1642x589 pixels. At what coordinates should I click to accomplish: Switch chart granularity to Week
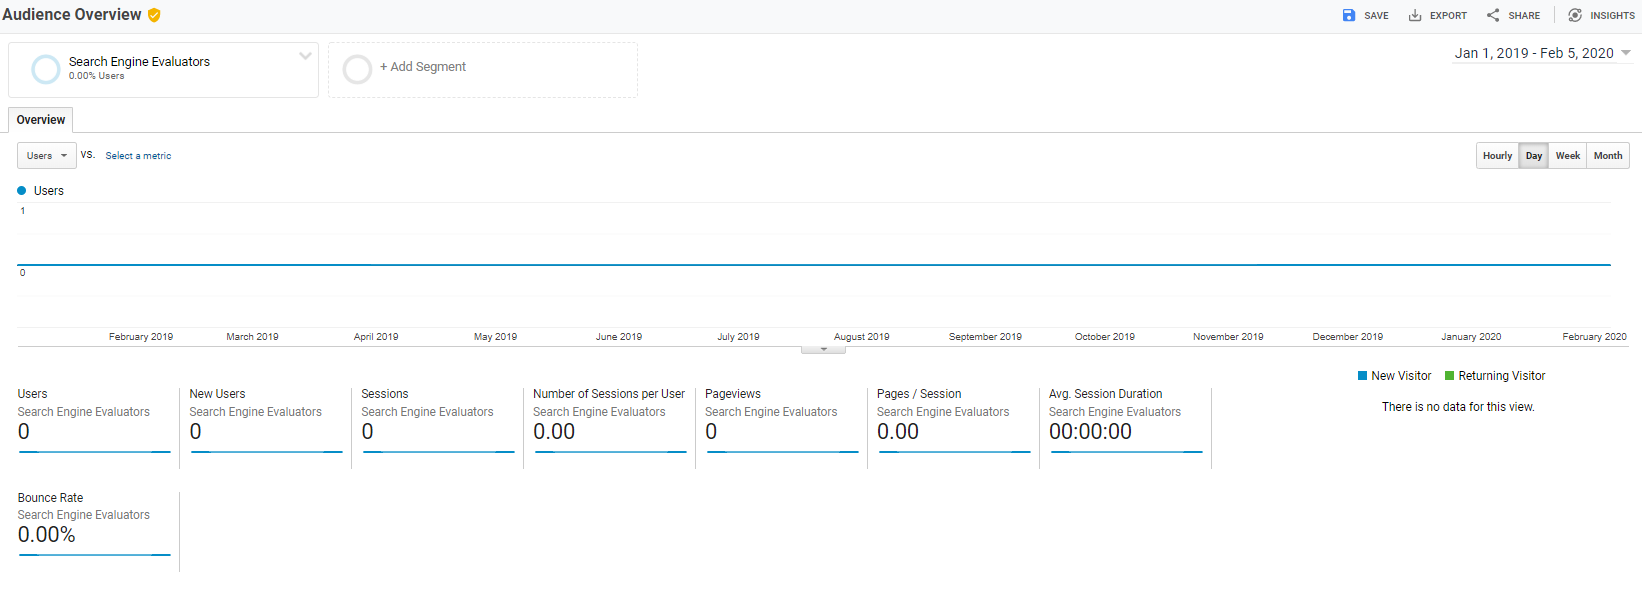coord(1567,156)
